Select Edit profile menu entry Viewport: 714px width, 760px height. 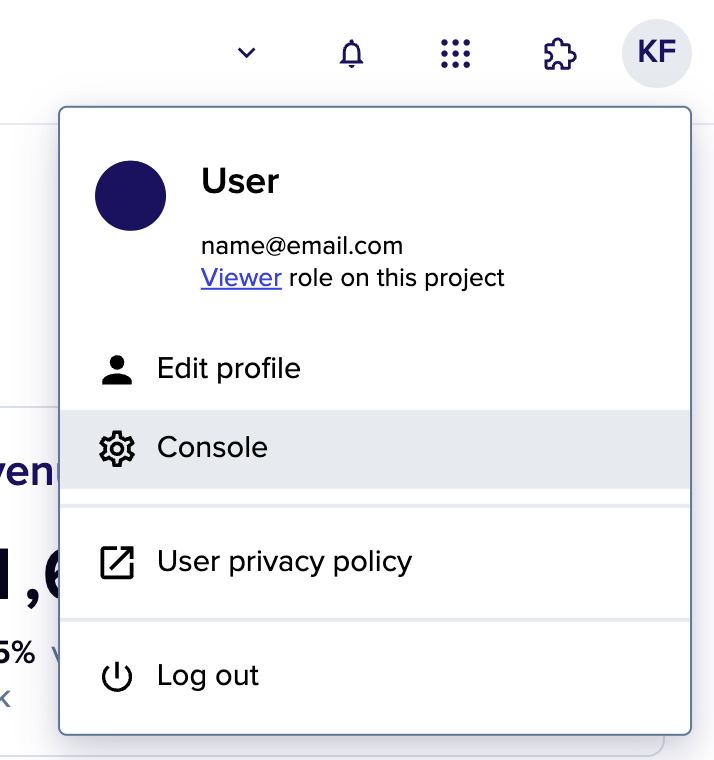(375, 369)
